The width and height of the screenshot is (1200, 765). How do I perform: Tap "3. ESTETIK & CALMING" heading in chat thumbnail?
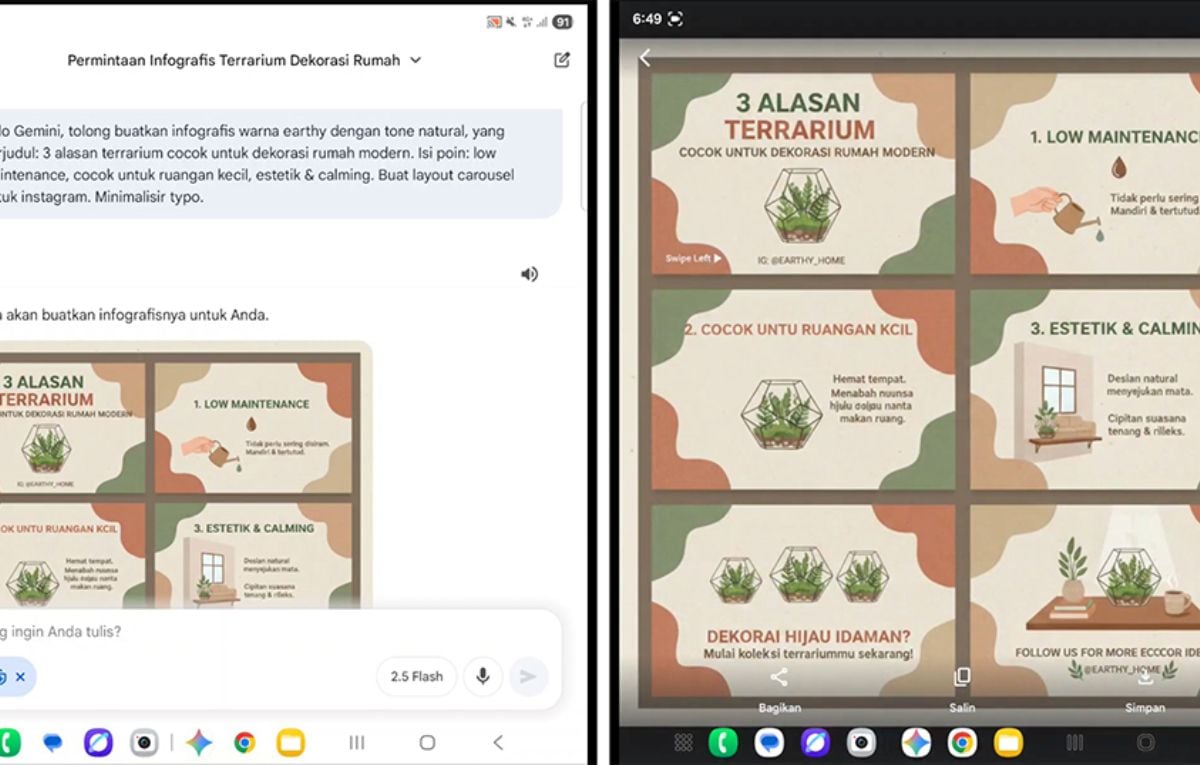253,528
